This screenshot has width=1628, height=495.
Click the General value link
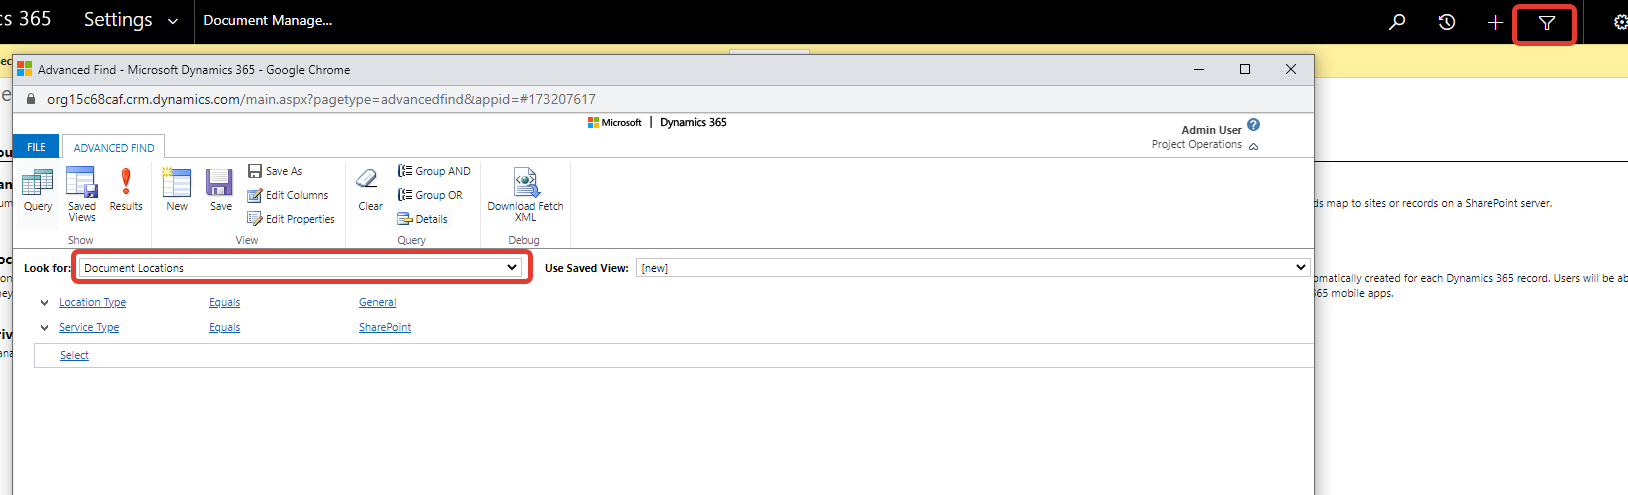[377, 302]
